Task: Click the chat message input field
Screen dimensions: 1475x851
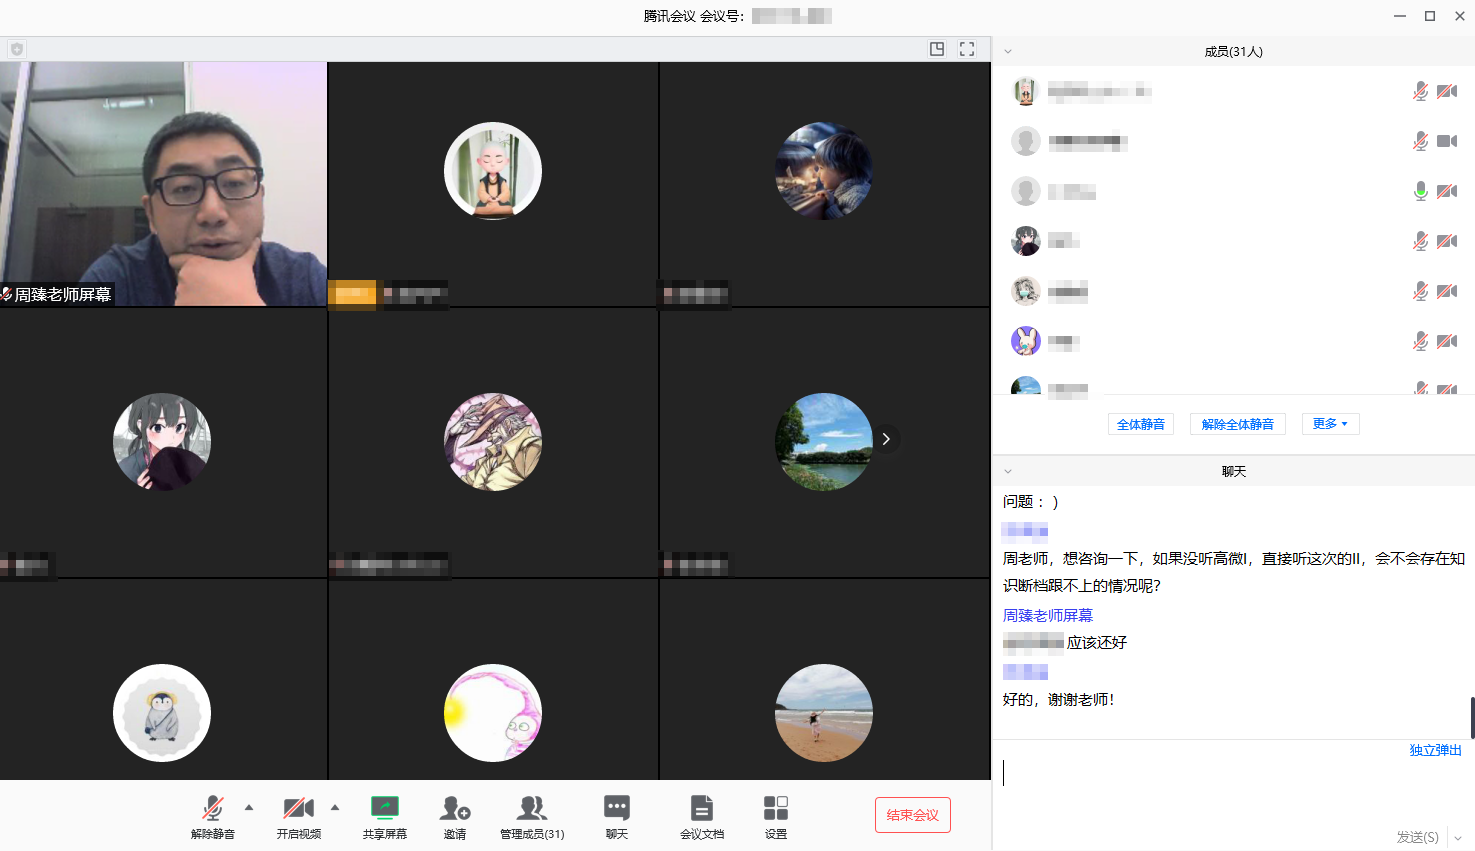Action: pos(1200,775)
